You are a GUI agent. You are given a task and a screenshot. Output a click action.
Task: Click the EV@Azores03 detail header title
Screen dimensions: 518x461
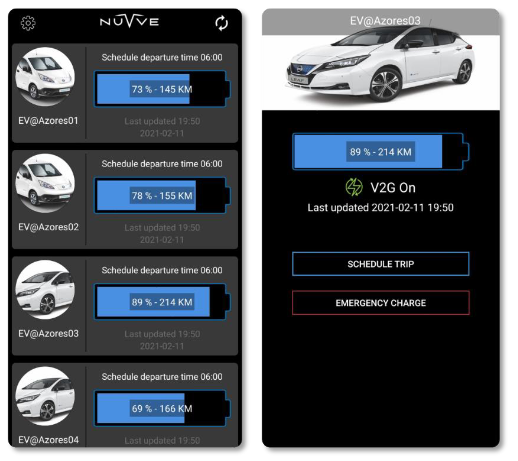(385, 21)
